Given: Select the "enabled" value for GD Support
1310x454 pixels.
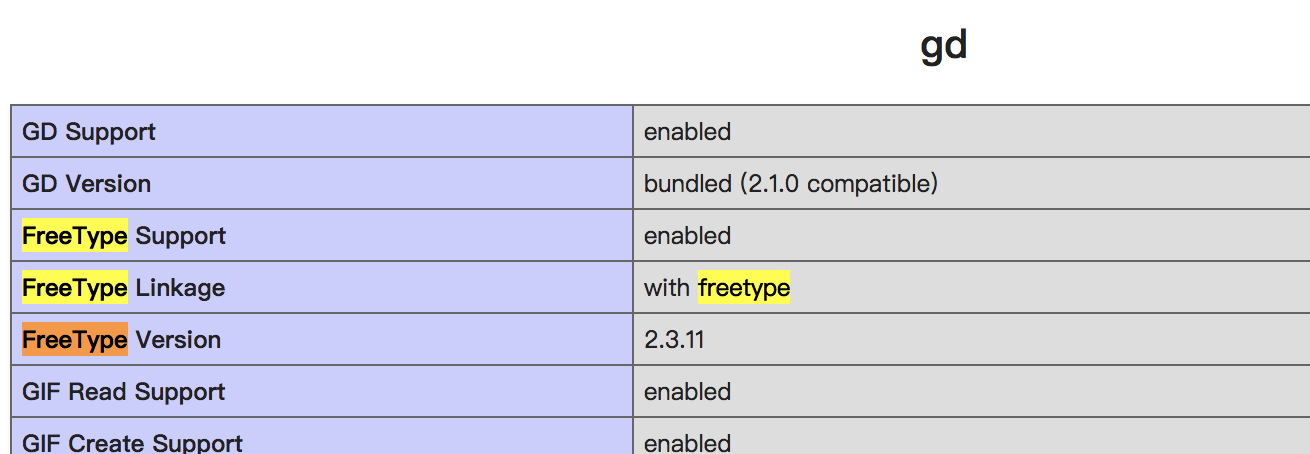Looking at the screenshot, I should coord(687,132).
